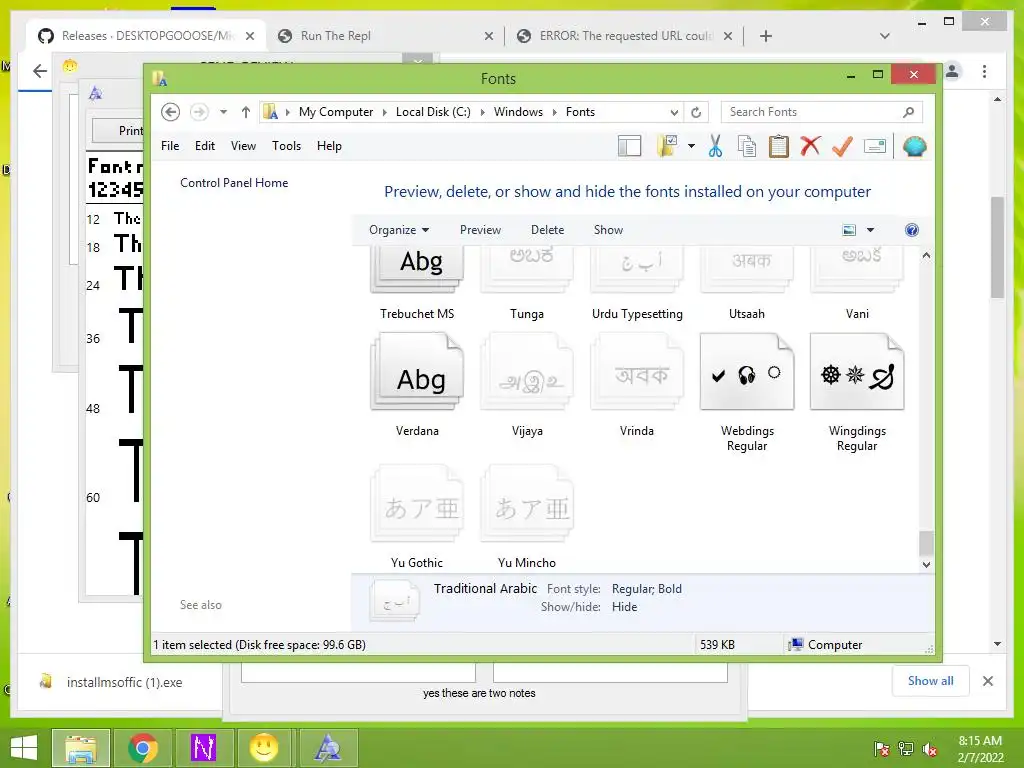Expand the address bar history dropdown

[x=674, y=112]
